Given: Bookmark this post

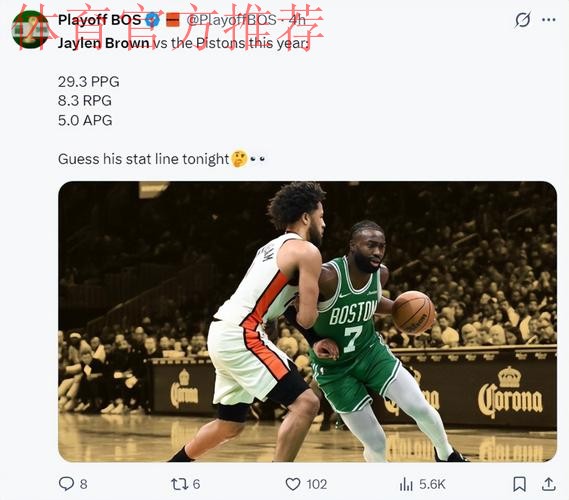Looking at the screenshot, I should point(519,484).
